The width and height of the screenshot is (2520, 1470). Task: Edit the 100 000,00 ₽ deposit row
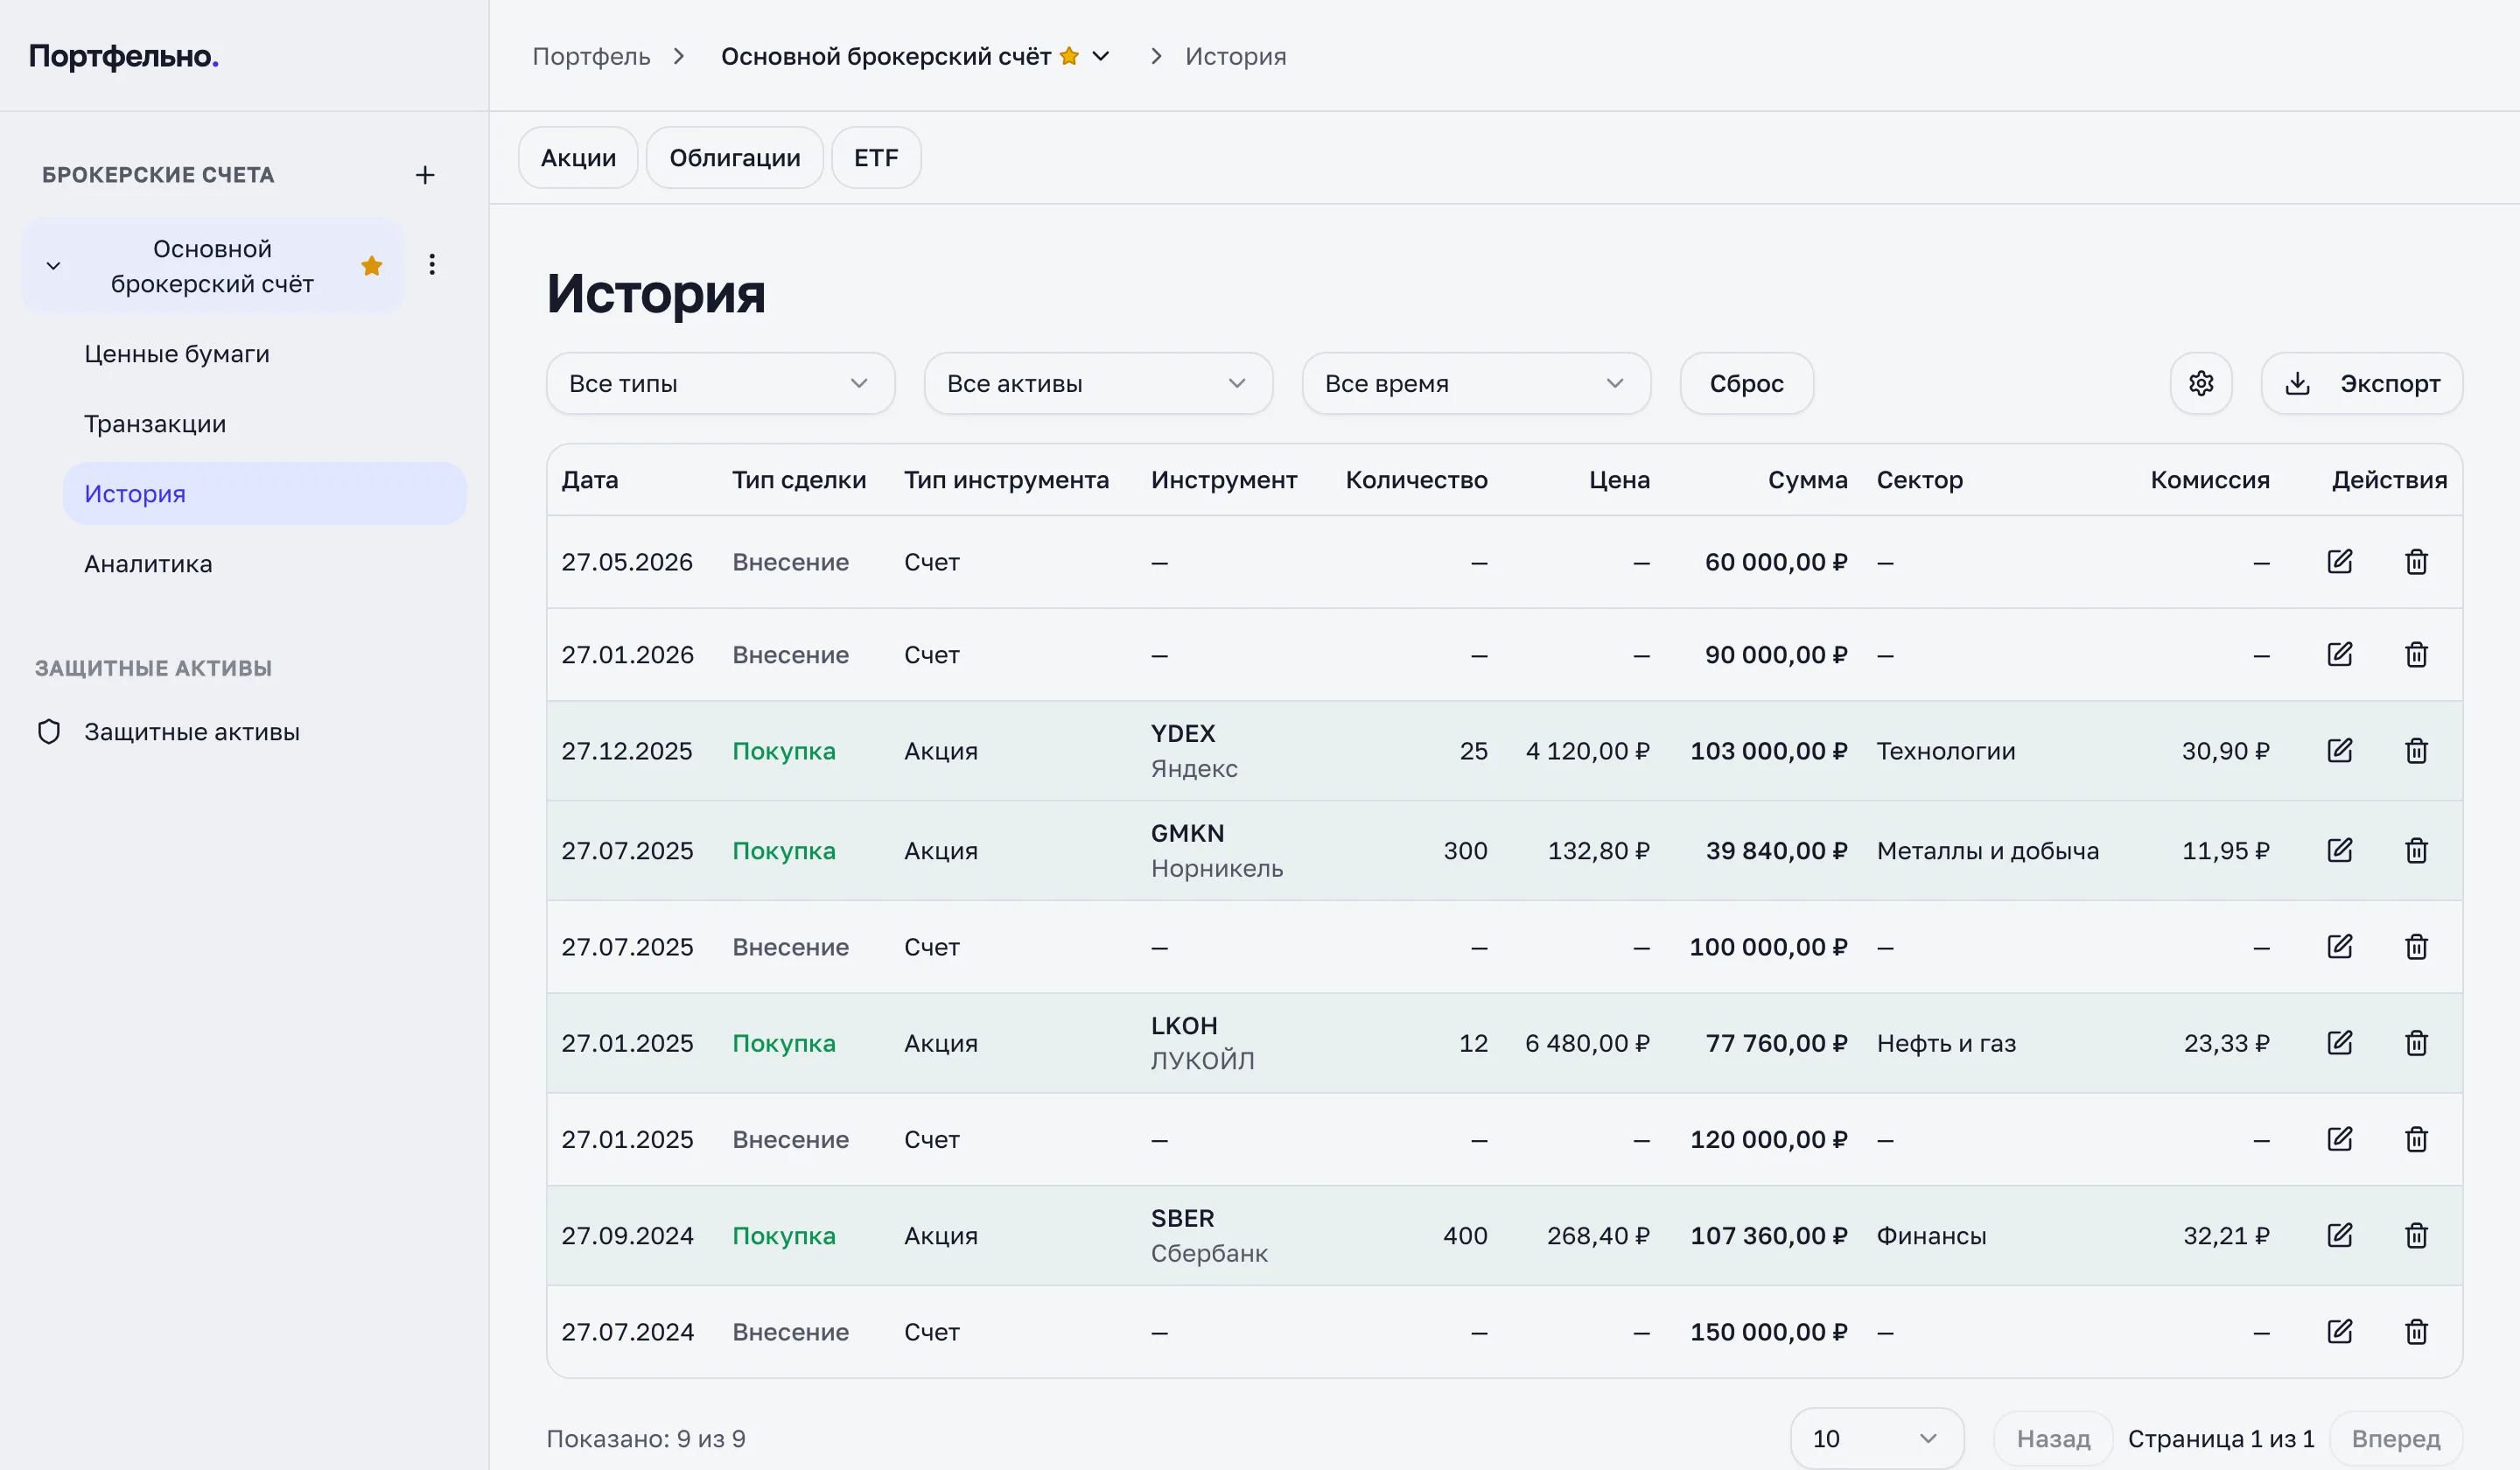point(2340,946)
